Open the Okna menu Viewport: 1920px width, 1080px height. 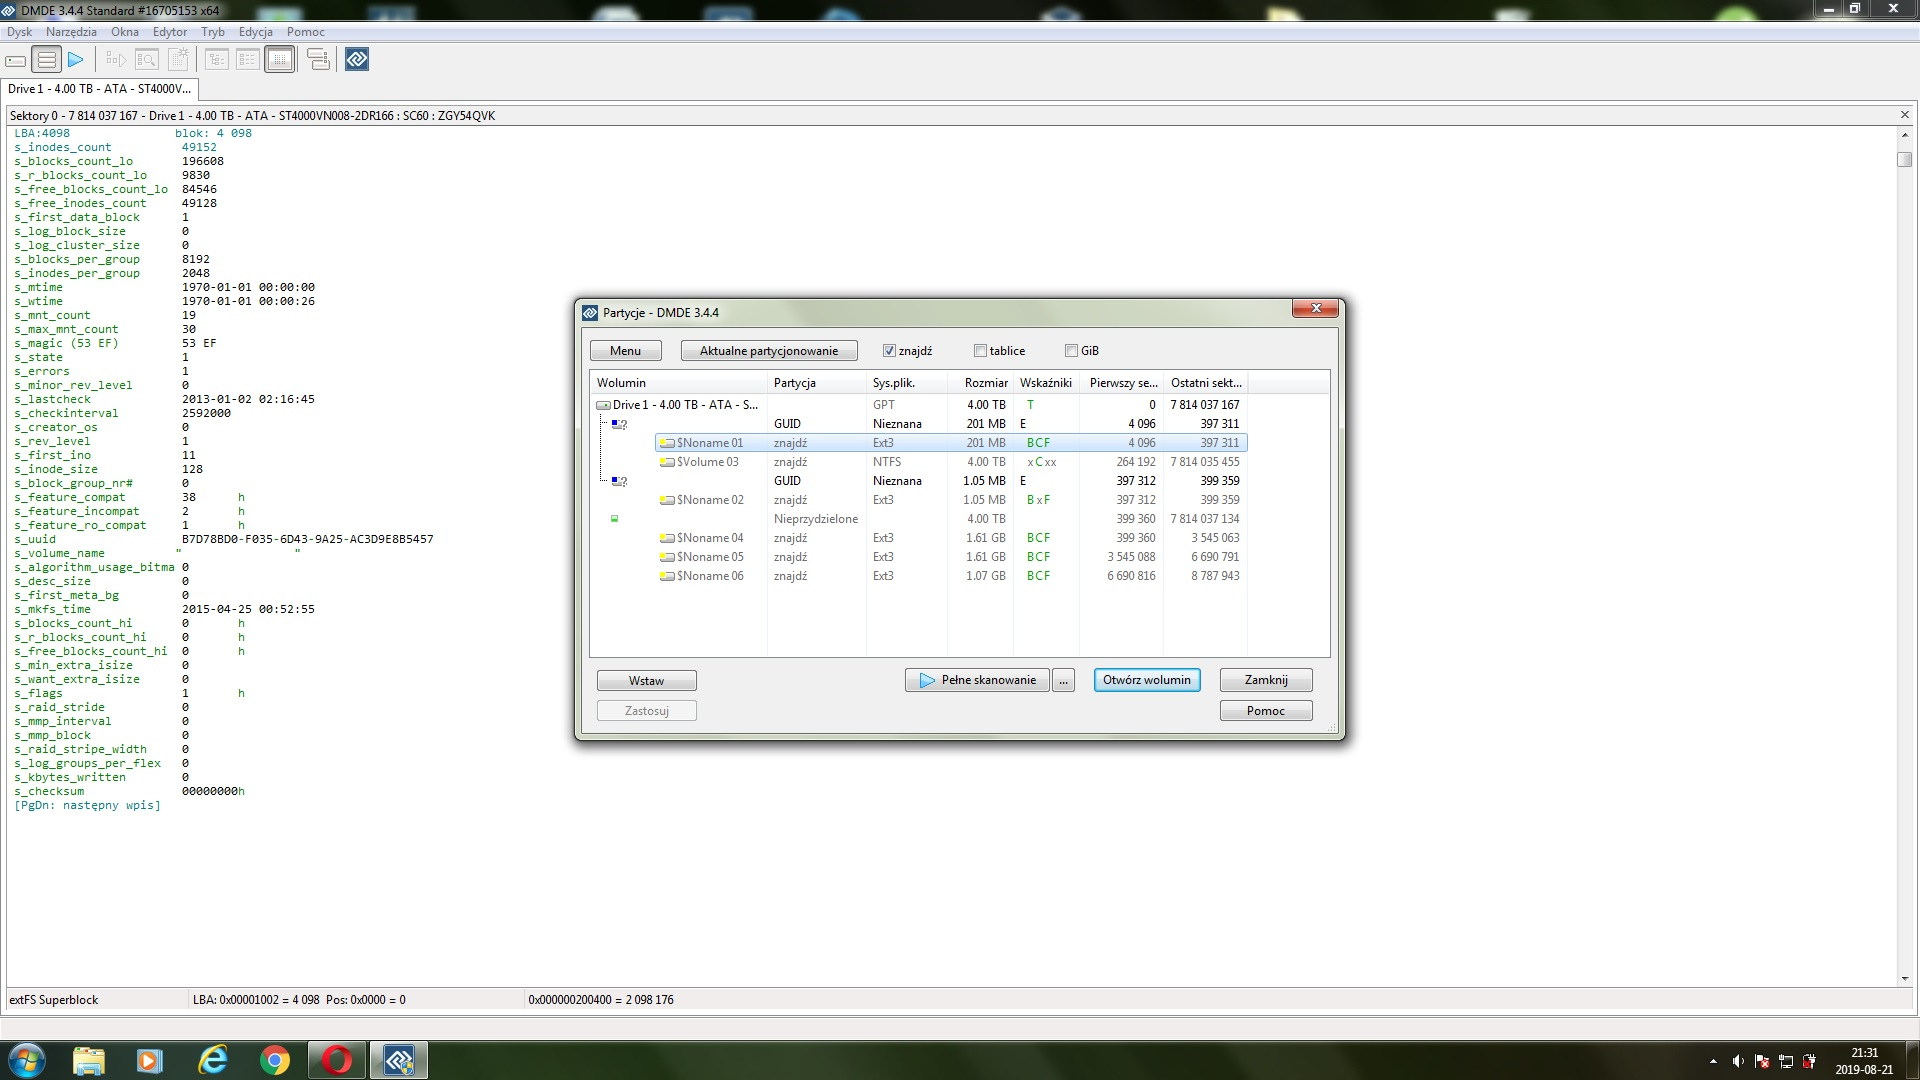coord(125,32)
